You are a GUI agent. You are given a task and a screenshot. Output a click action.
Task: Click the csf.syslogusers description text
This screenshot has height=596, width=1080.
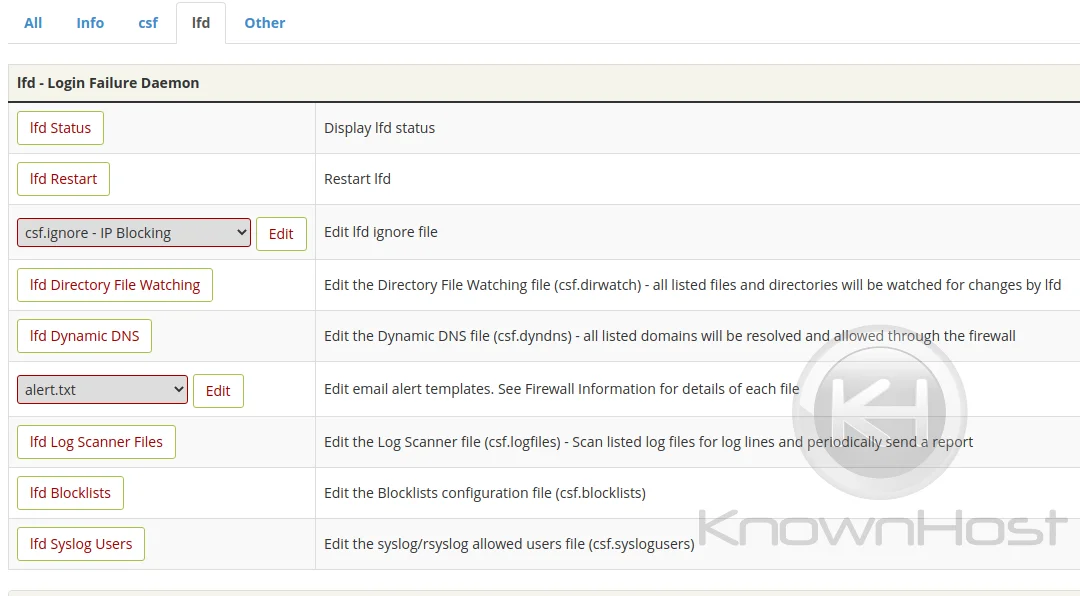(509, 544)
